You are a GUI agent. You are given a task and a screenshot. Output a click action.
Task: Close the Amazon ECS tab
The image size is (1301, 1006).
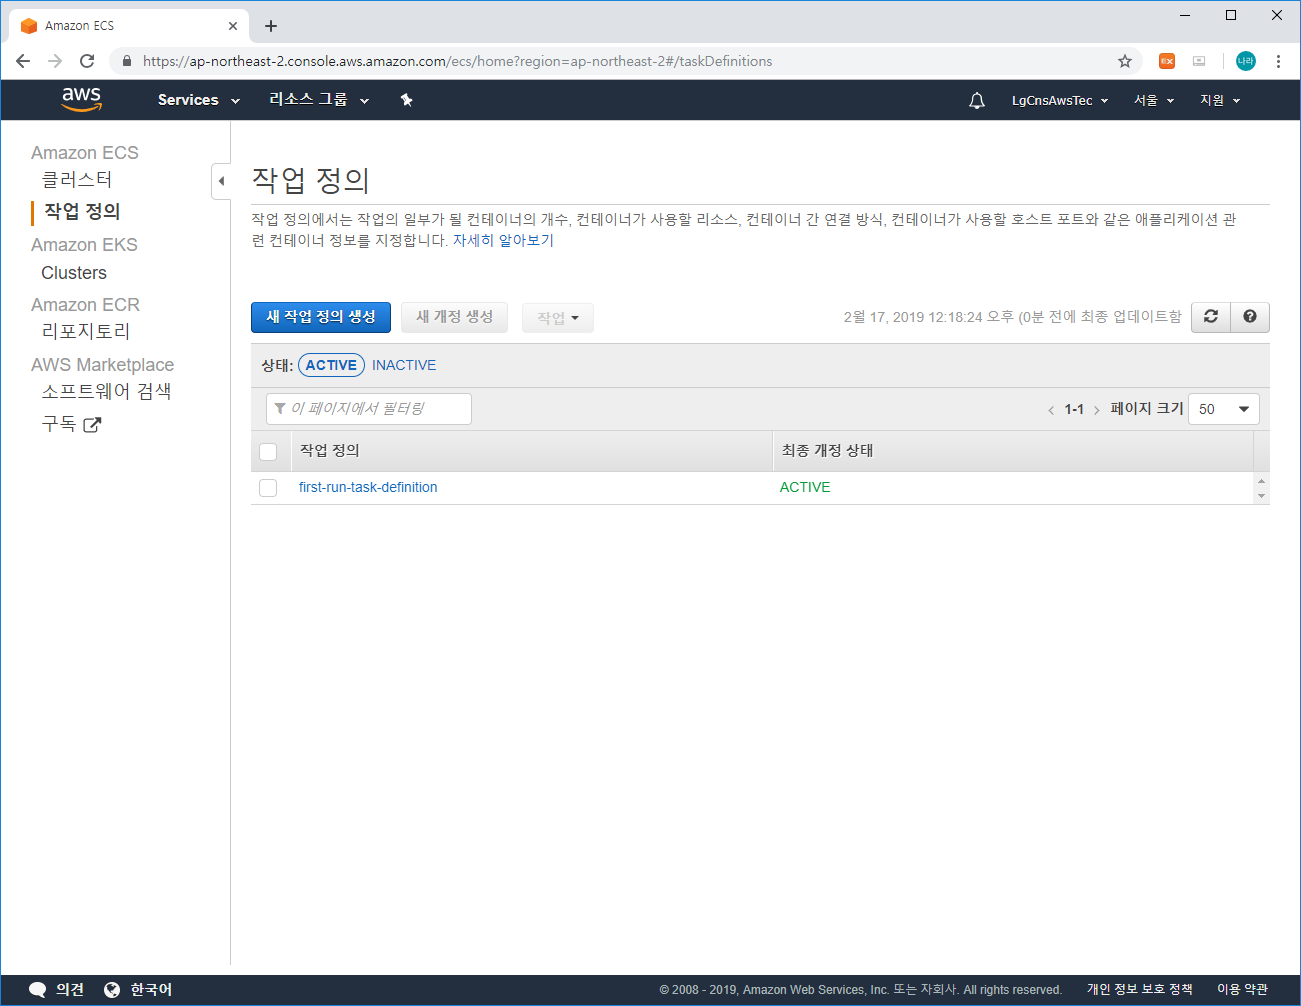click(233, 26)
